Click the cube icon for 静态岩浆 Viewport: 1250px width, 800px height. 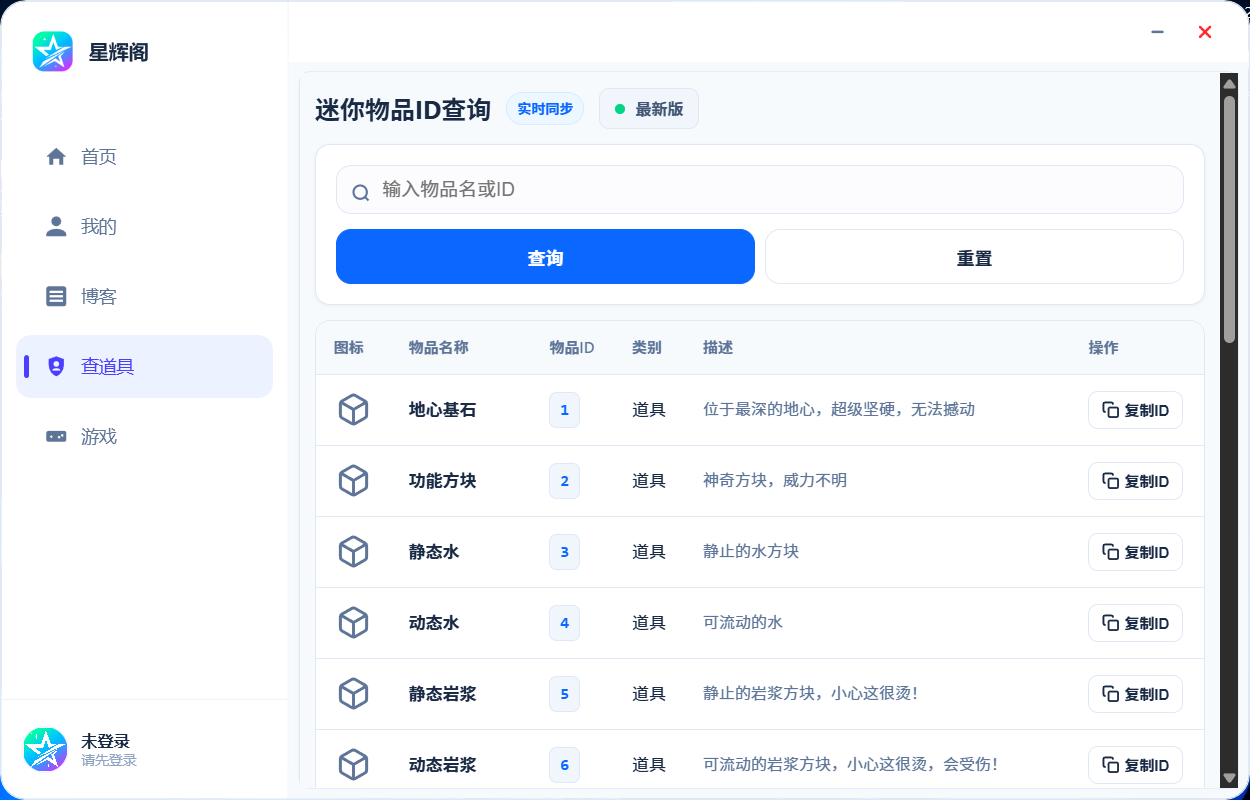point(353,694)
